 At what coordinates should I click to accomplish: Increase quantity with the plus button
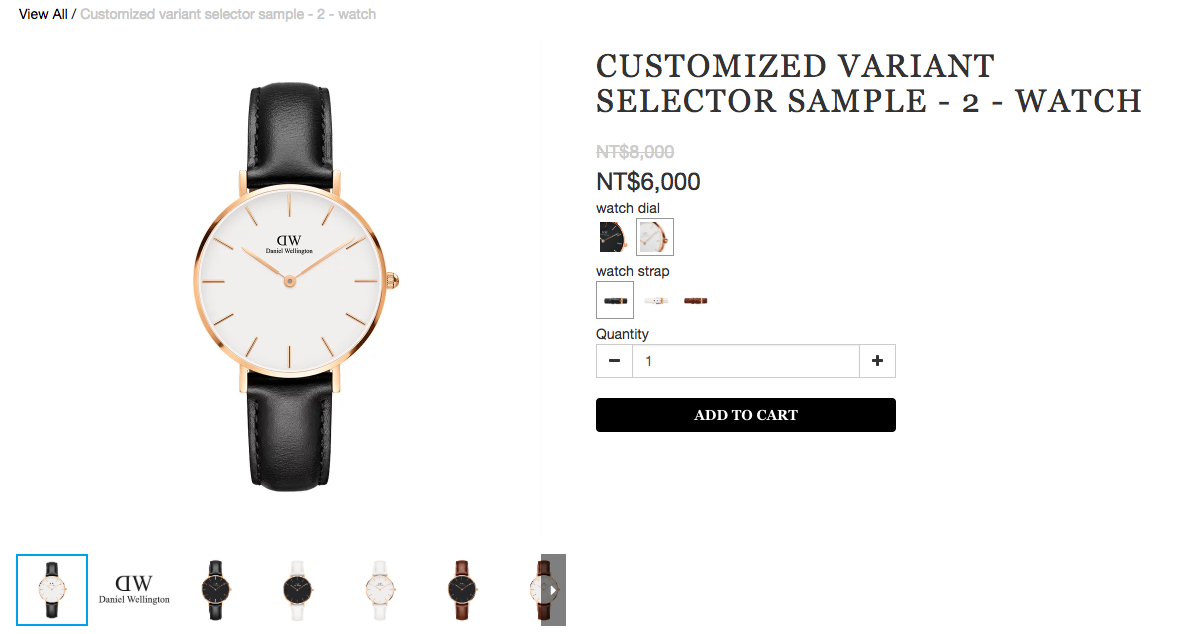point(877,361)
